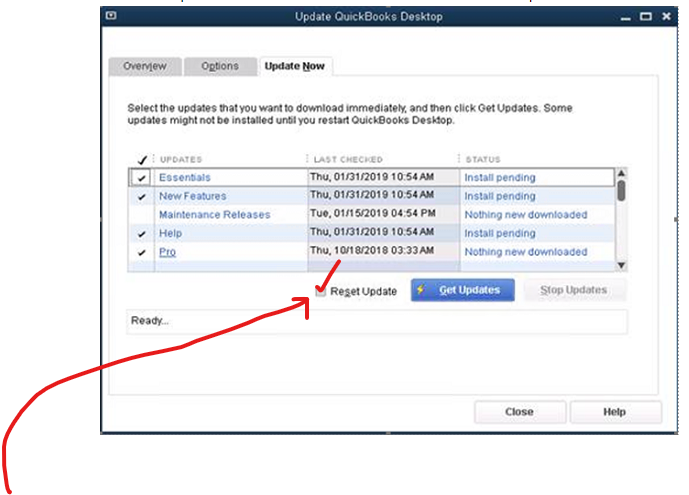Click the STATUS column header
Screen dimensions: 689x495
(x=483, y=159)
